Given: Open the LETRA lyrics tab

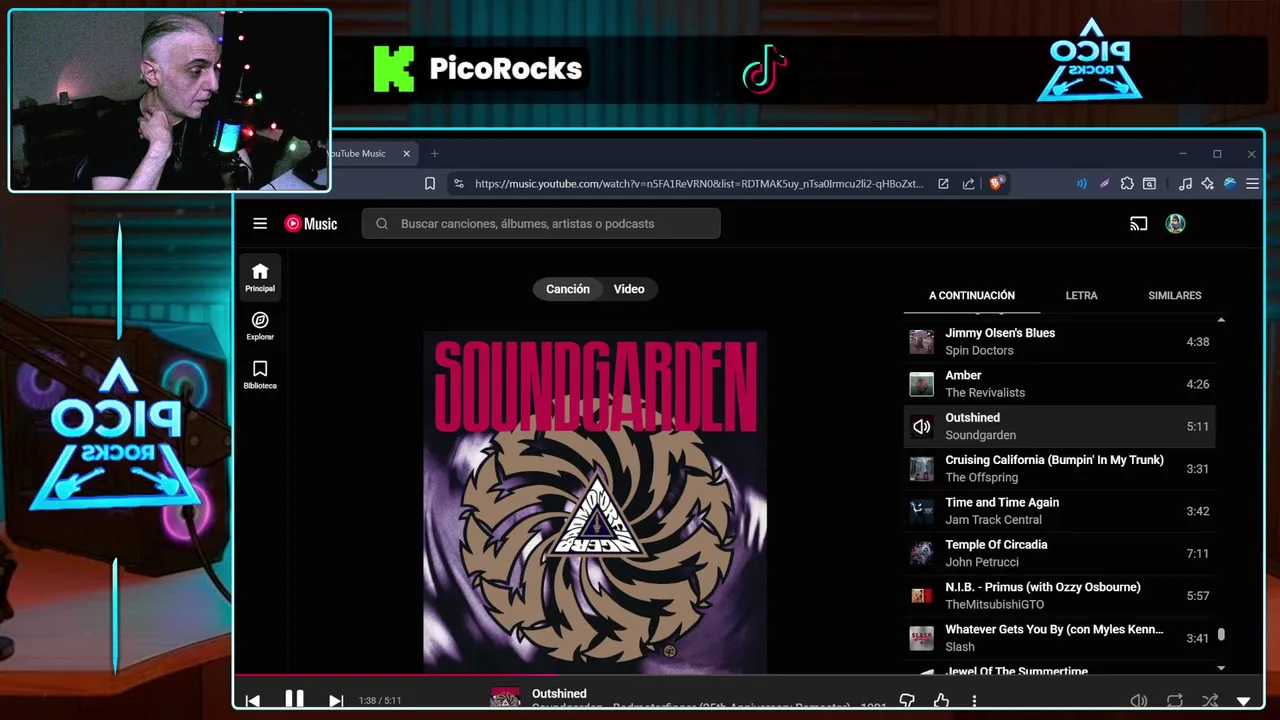Looking at the screenshot, I should 1081,296.
